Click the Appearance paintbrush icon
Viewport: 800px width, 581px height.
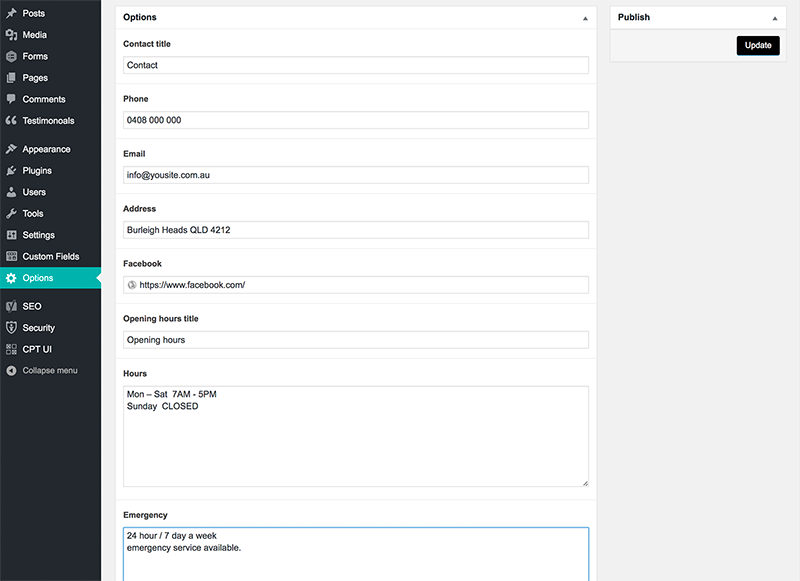(x=11, y=149)
